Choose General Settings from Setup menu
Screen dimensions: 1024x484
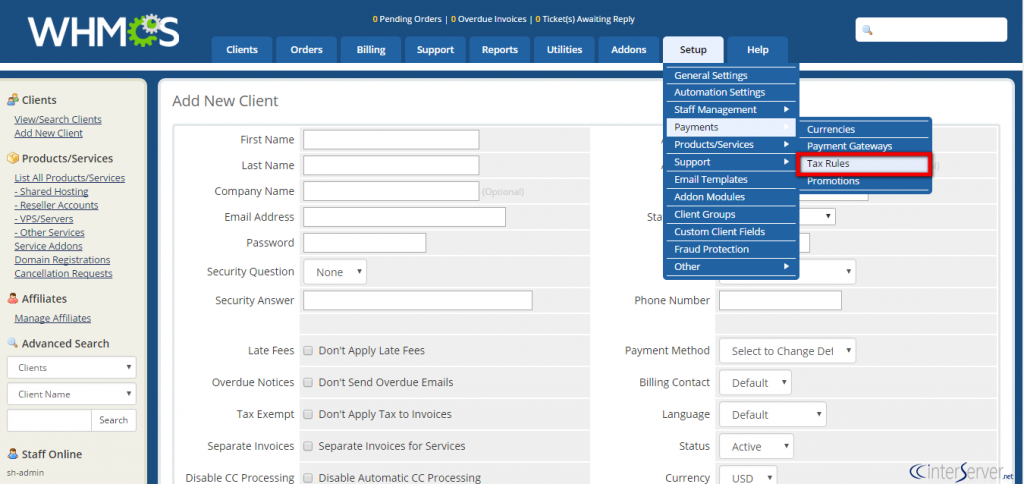click(x=731, y=75)
